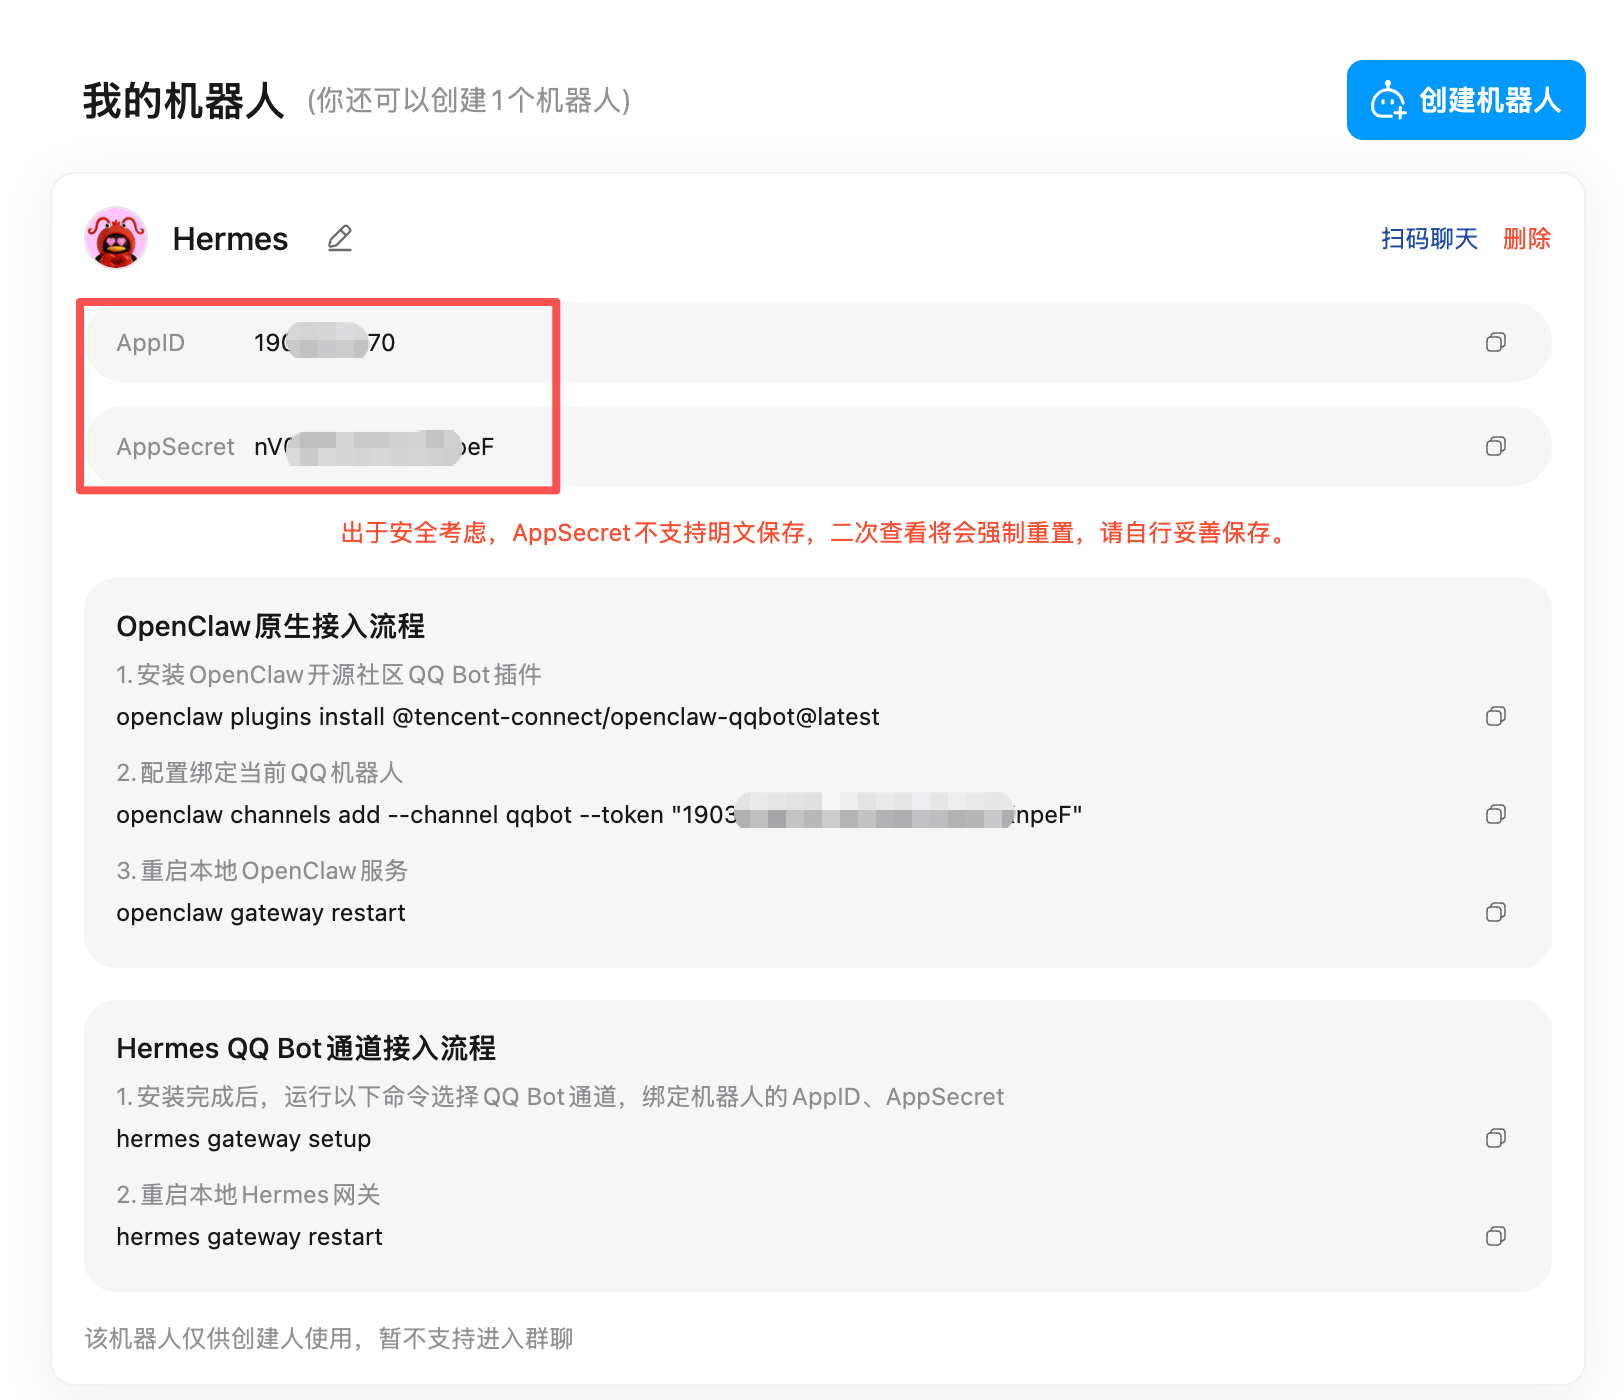Copy the hermes gateway restart command
Image resolution: width=1624 pixels, height=1400 pixels.
click(x=1496, y=1236)
